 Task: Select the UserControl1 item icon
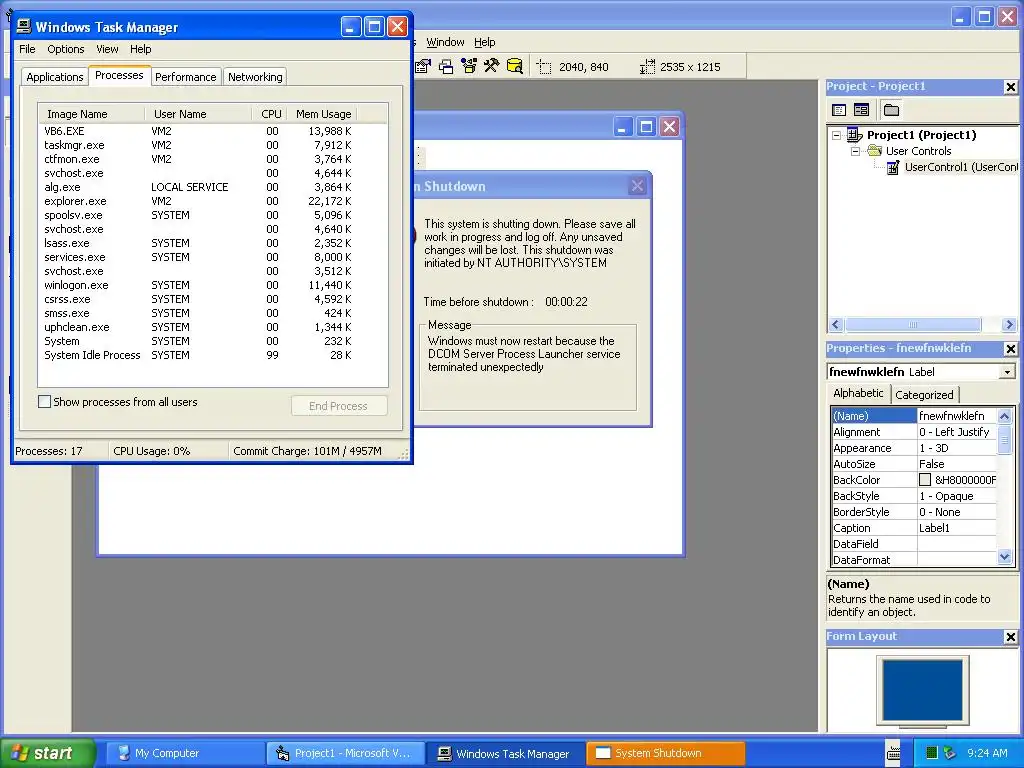click(893, 167)
